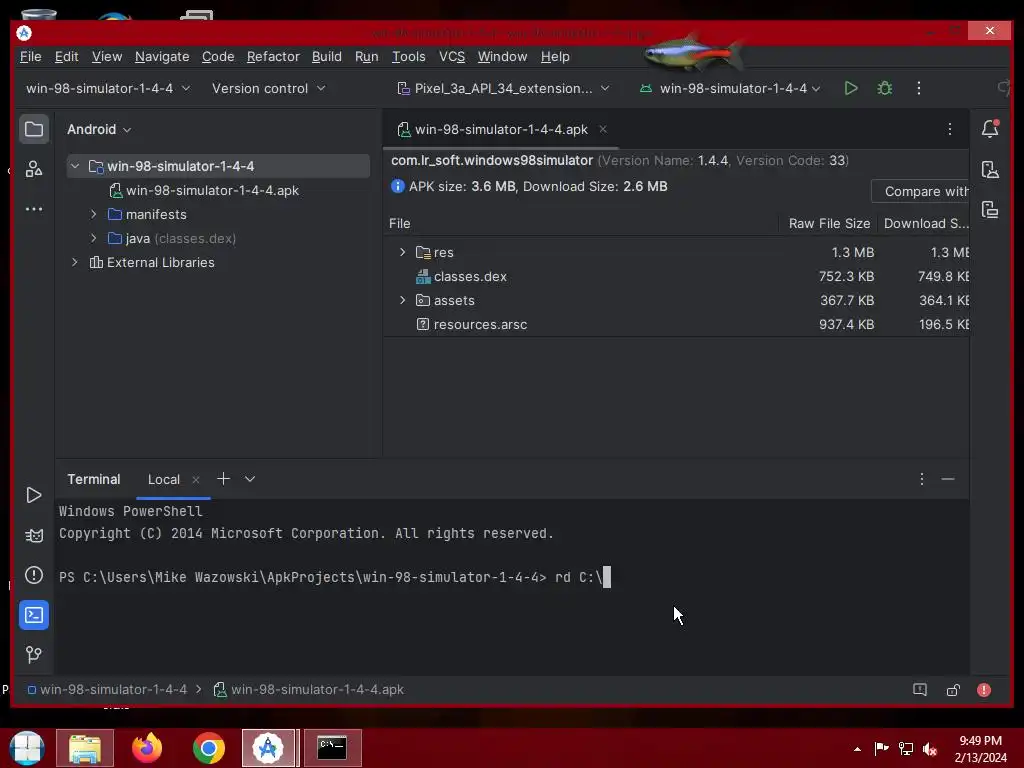Show hidden system tray icons arrow
This screenshot has height=768, width=1024.
857,748
